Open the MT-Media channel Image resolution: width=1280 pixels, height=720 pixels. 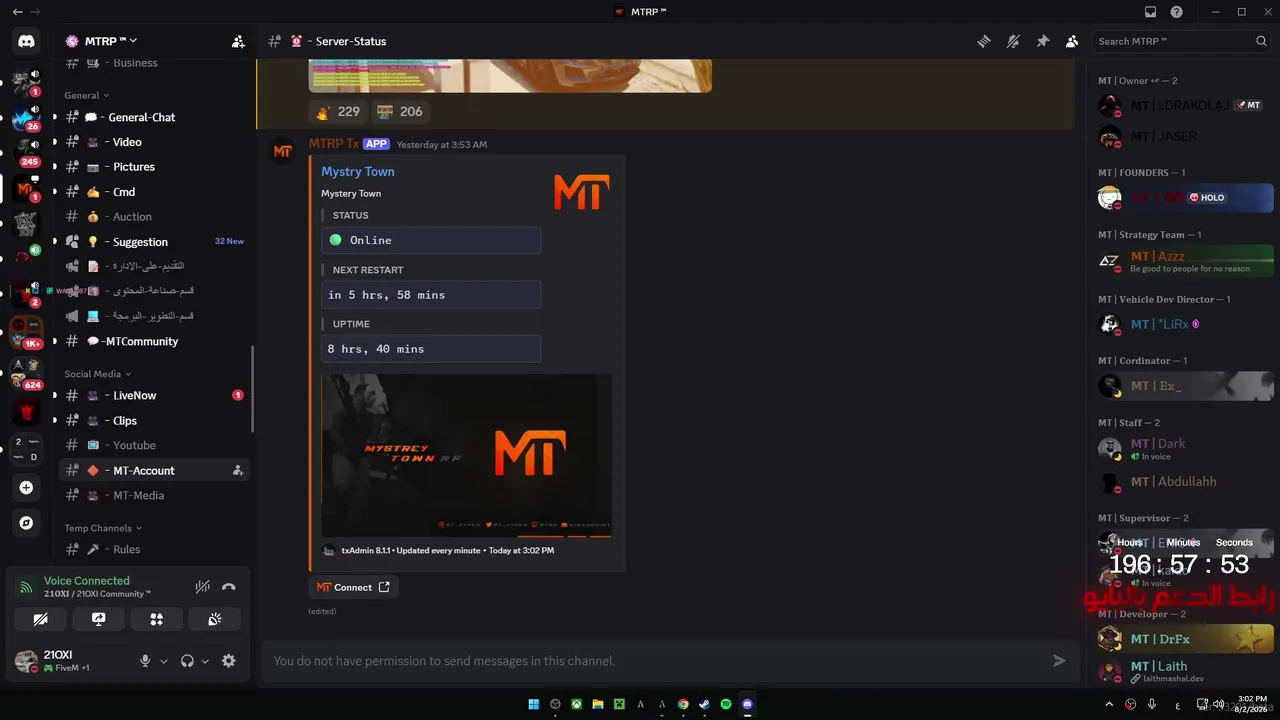154,495
